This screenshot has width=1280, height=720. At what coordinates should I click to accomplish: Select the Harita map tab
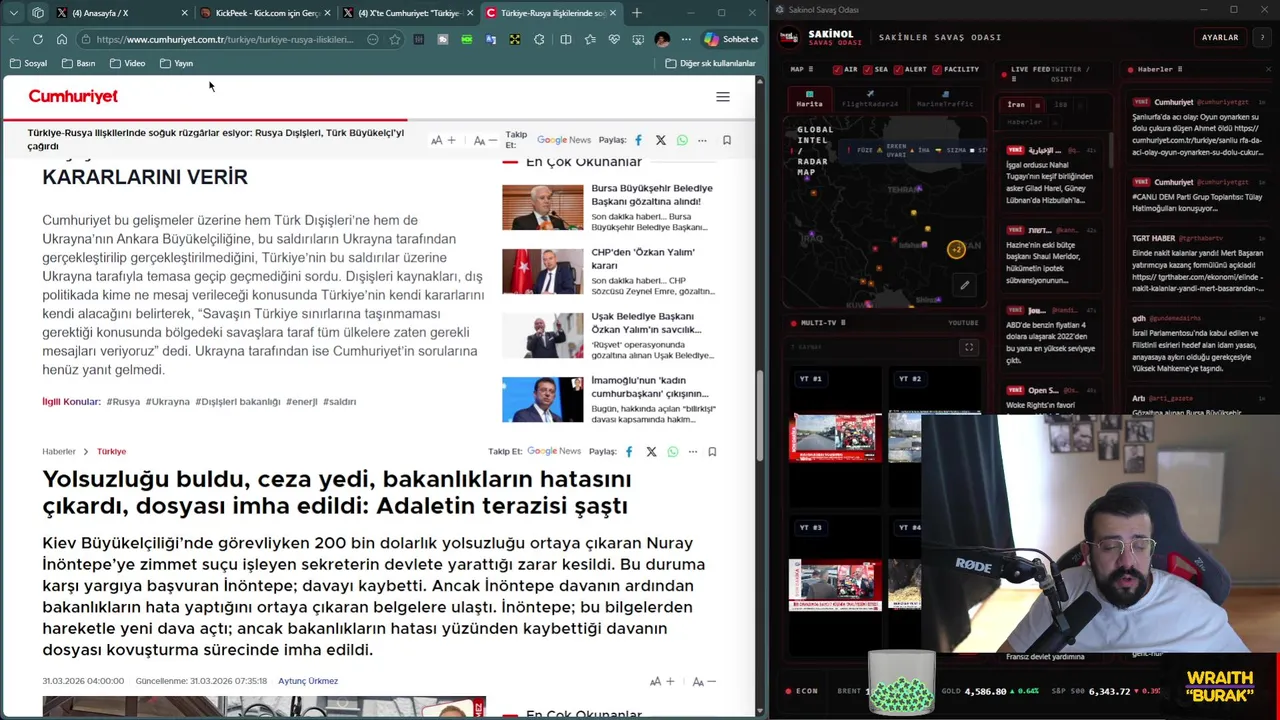[809, 99]
